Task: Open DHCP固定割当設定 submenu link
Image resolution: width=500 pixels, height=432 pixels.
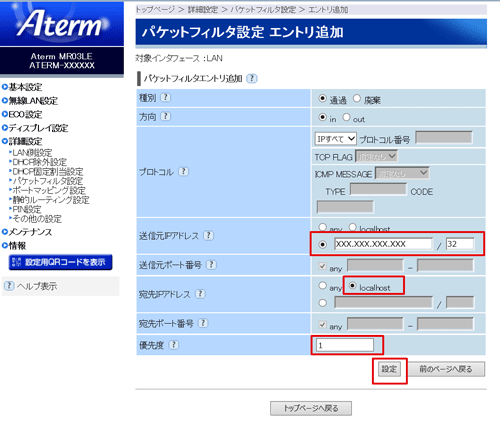Action: 48,172
